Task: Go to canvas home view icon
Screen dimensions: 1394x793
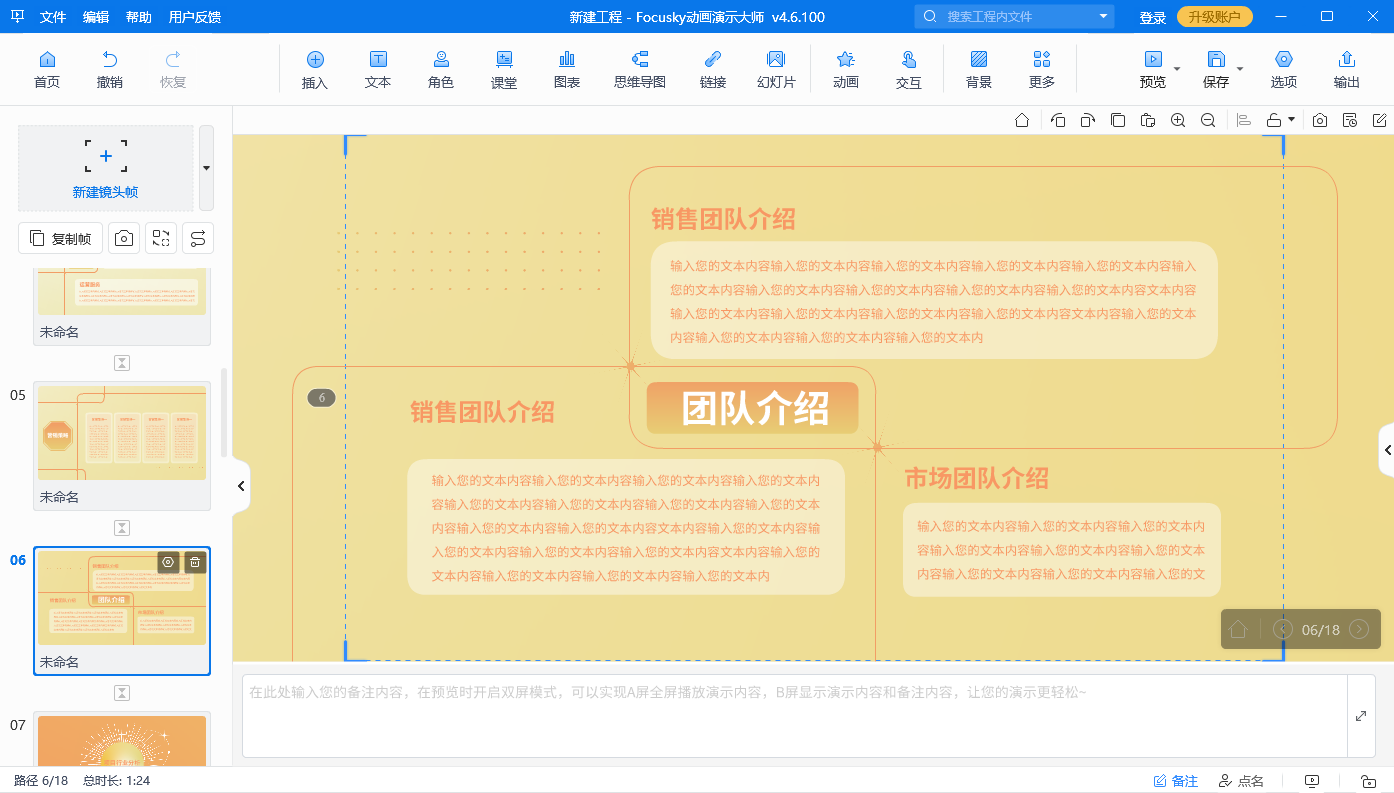Action: click(x=1022, y=120)
